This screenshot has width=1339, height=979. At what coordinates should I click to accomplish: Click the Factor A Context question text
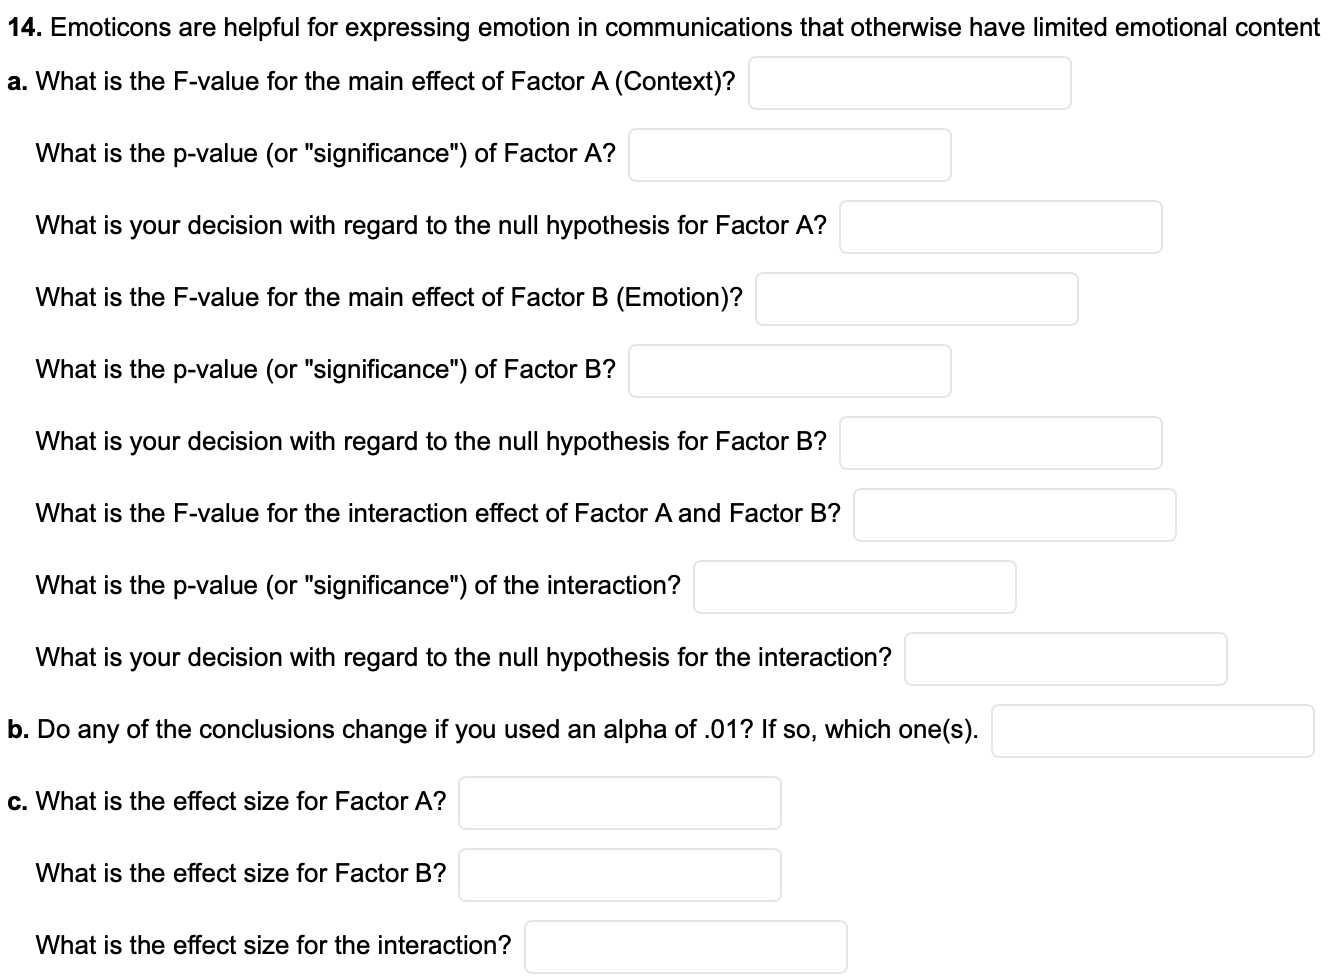point(385,81)
